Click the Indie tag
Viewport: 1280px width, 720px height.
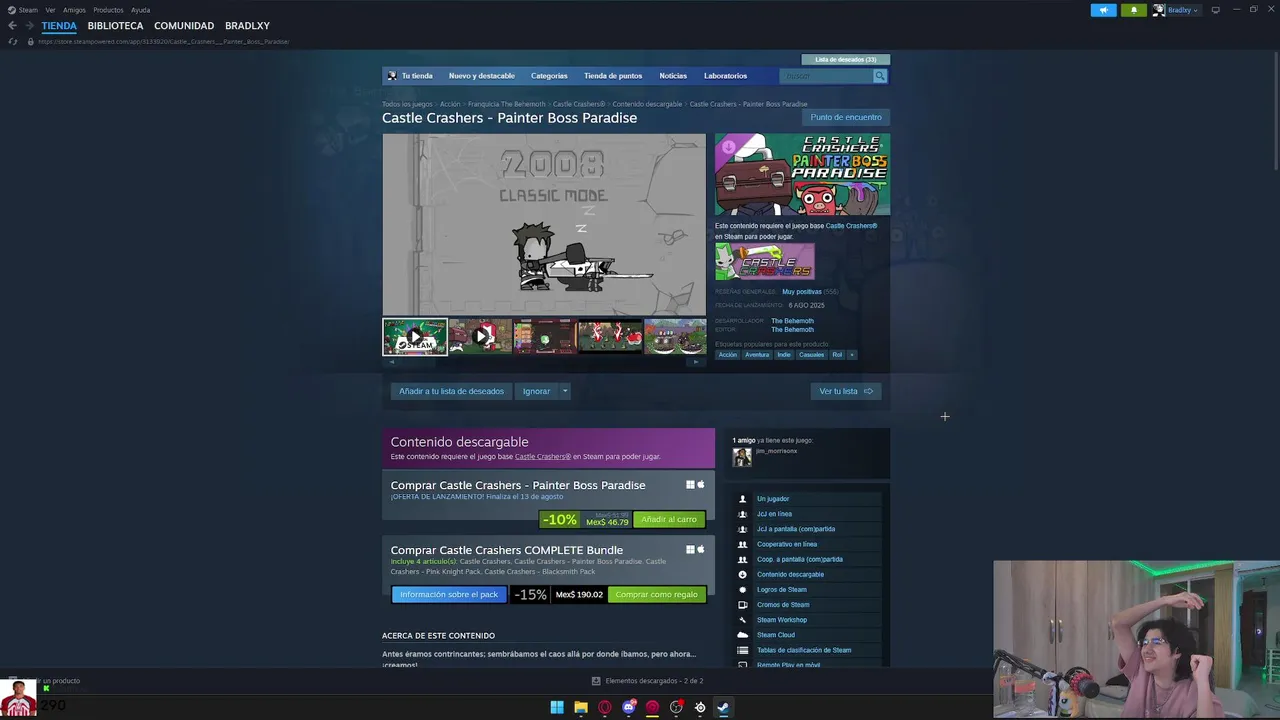pos(784,355)
